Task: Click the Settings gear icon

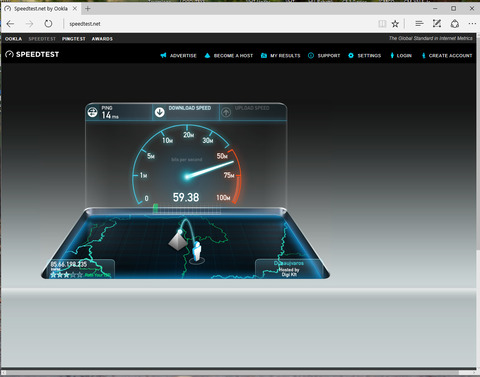Action: [x=351, y=55]
